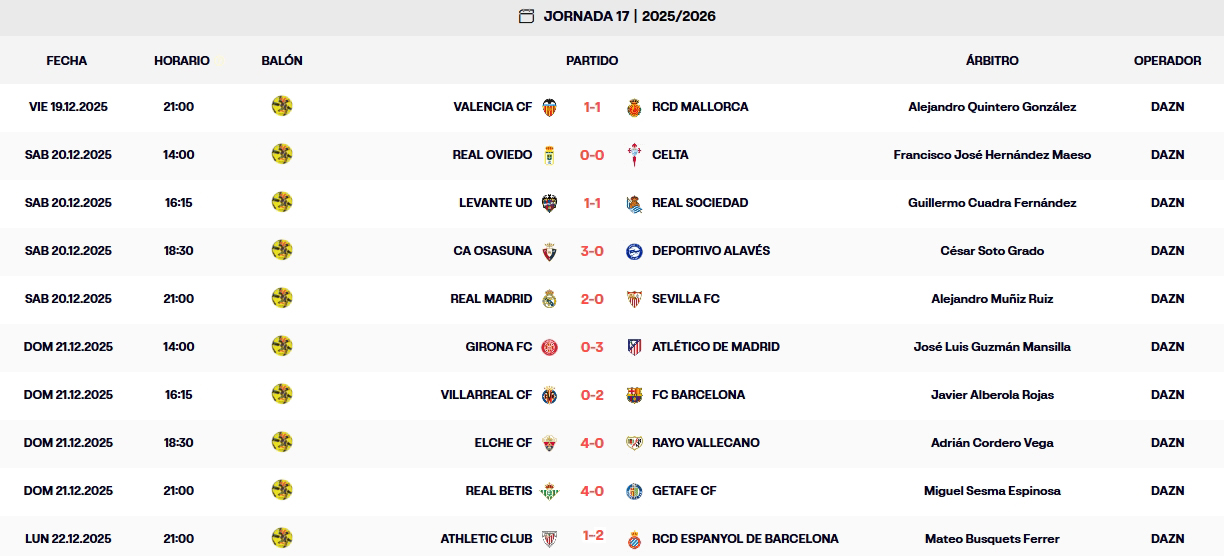Click the Real Betis crest
This screenshot has width=1224, height=556.
point(549,491)
